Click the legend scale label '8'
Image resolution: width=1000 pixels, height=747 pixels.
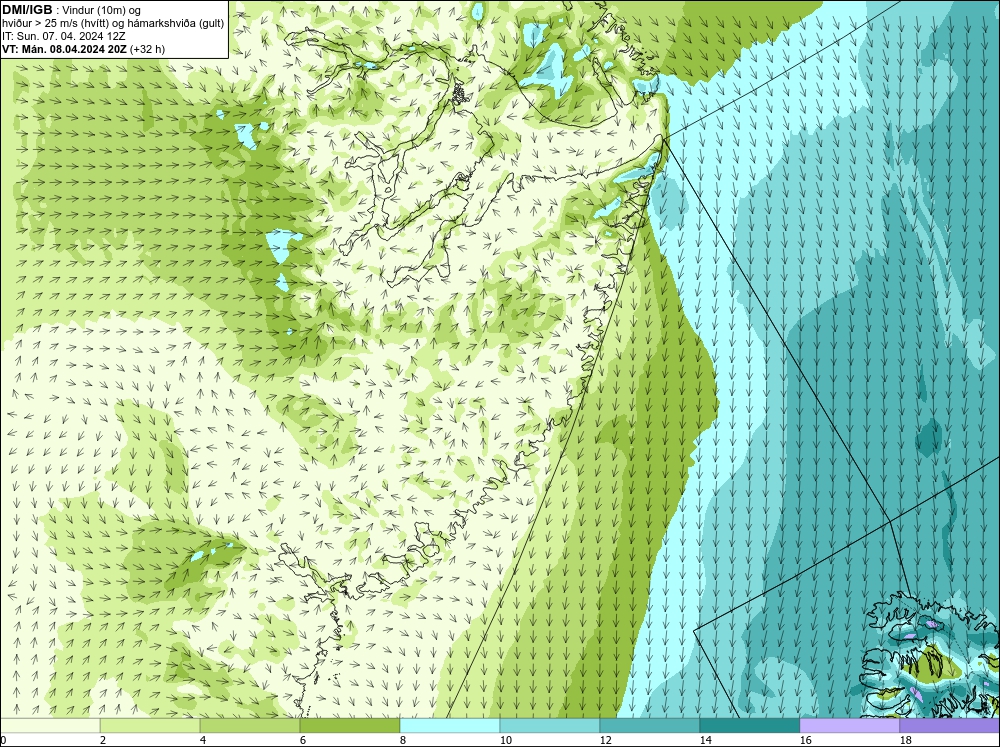404,740
